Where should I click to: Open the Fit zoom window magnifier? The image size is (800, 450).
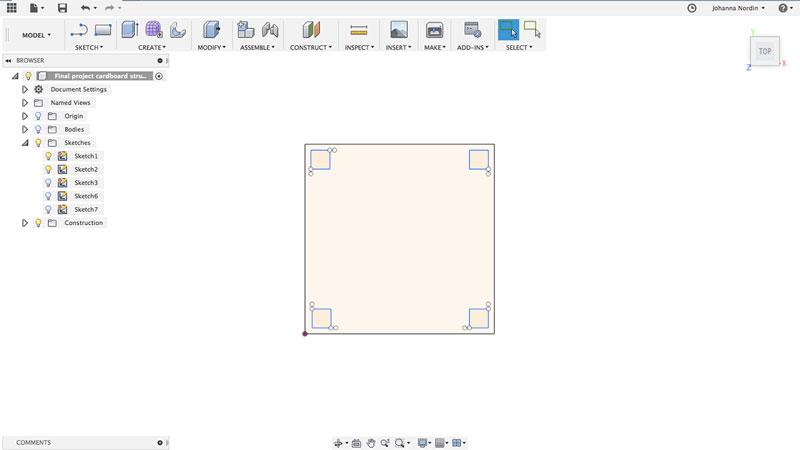tap(399, 443)
